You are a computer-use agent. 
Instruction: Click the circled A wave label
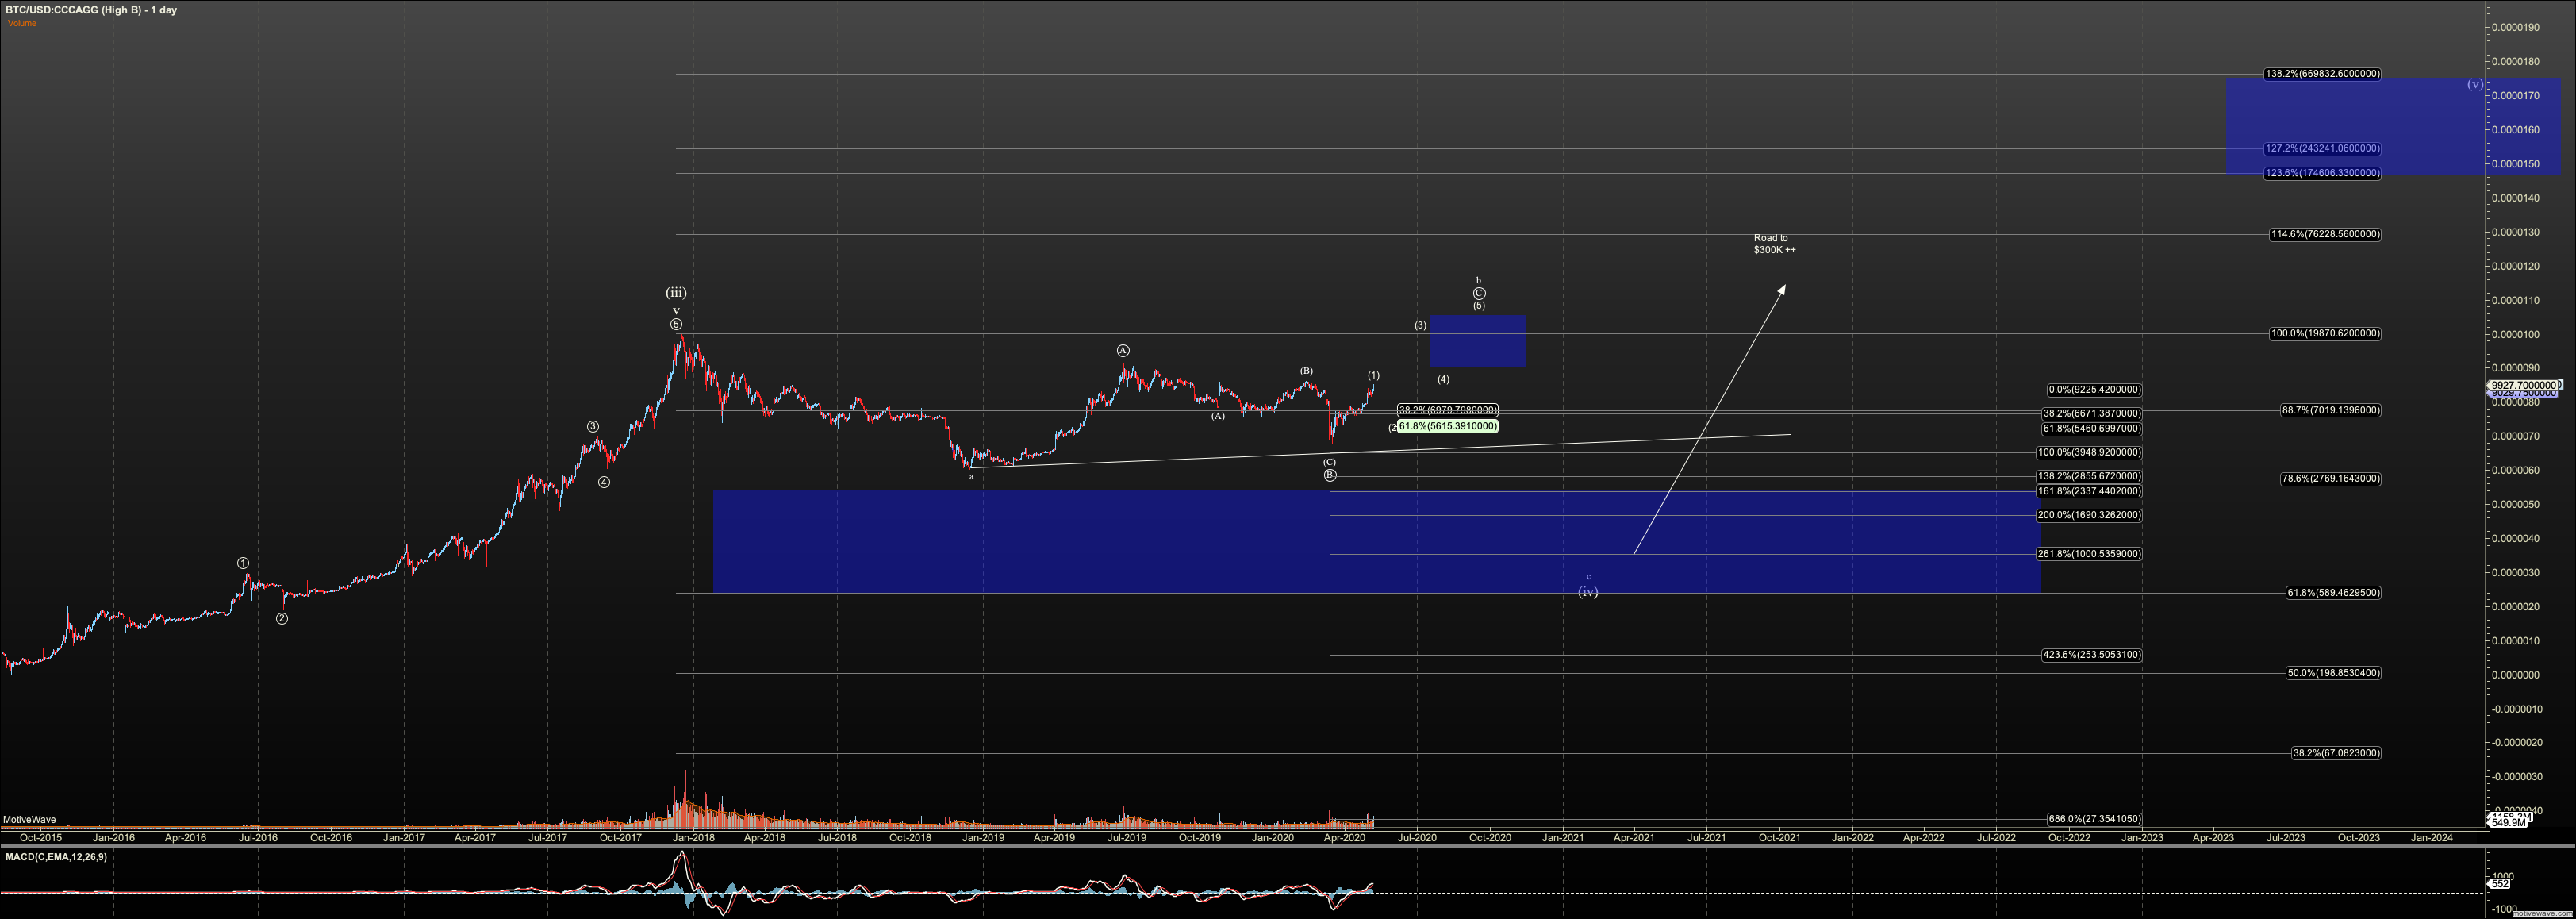[x=1123, y=351]
